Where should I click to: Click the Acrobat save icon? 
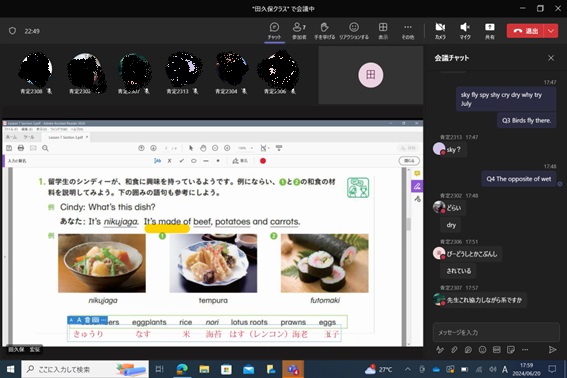coord(9,148)
